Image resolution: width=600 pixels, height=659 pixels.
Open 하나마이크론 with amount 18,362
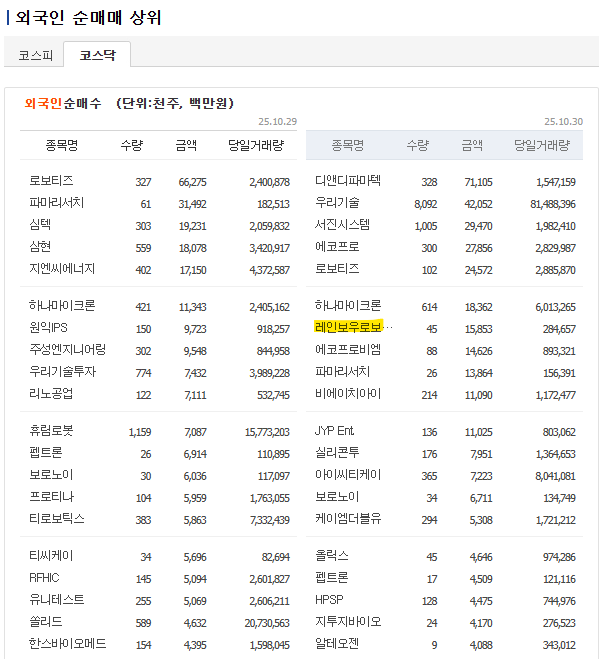coord(348,305)
